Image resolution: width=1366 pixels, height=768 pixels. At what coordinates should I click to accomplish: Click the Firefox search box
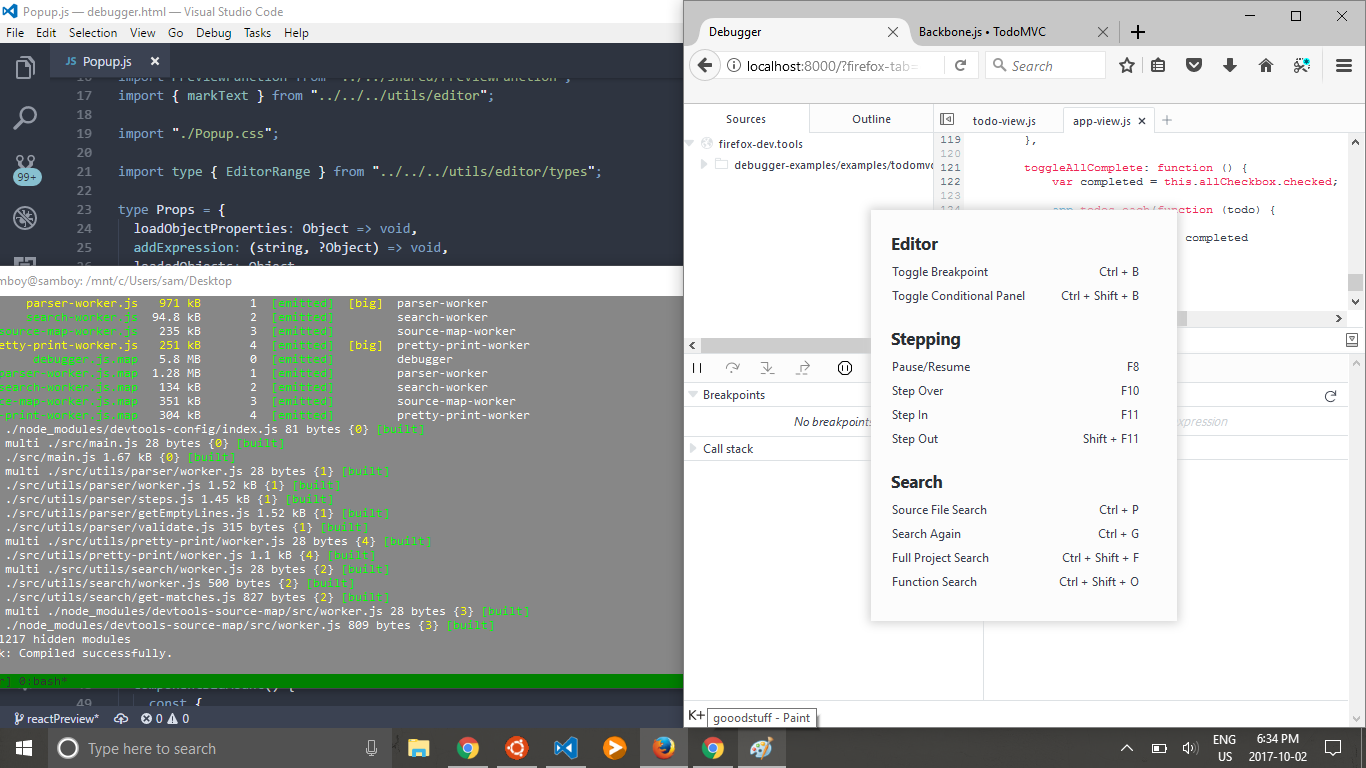[1045, 66]
